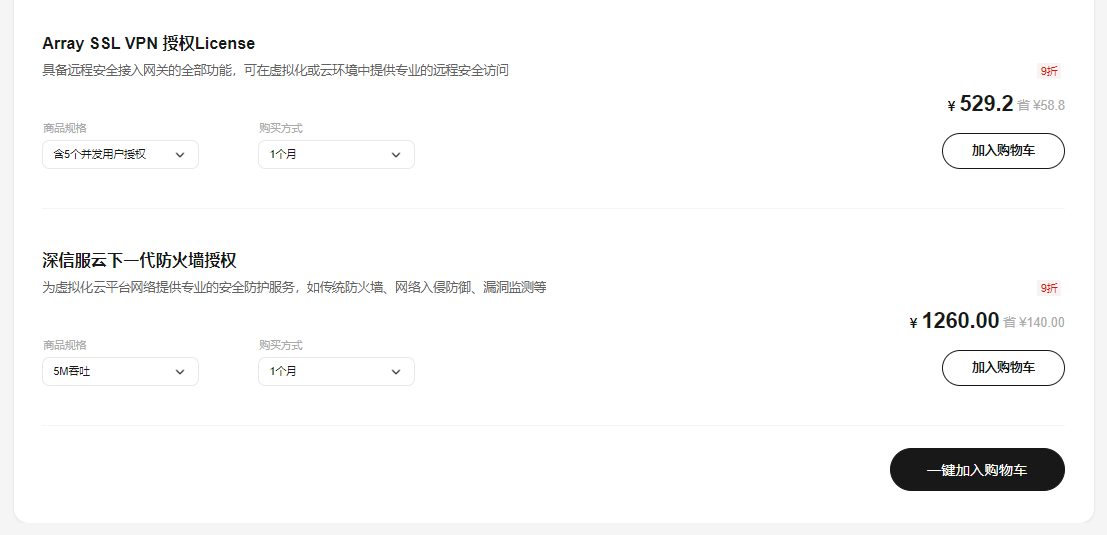Click the 商品规格 label above 含5个并发用户授权
The height and width of the screenshot is (535, 1107).
click(x=64, y=128)
